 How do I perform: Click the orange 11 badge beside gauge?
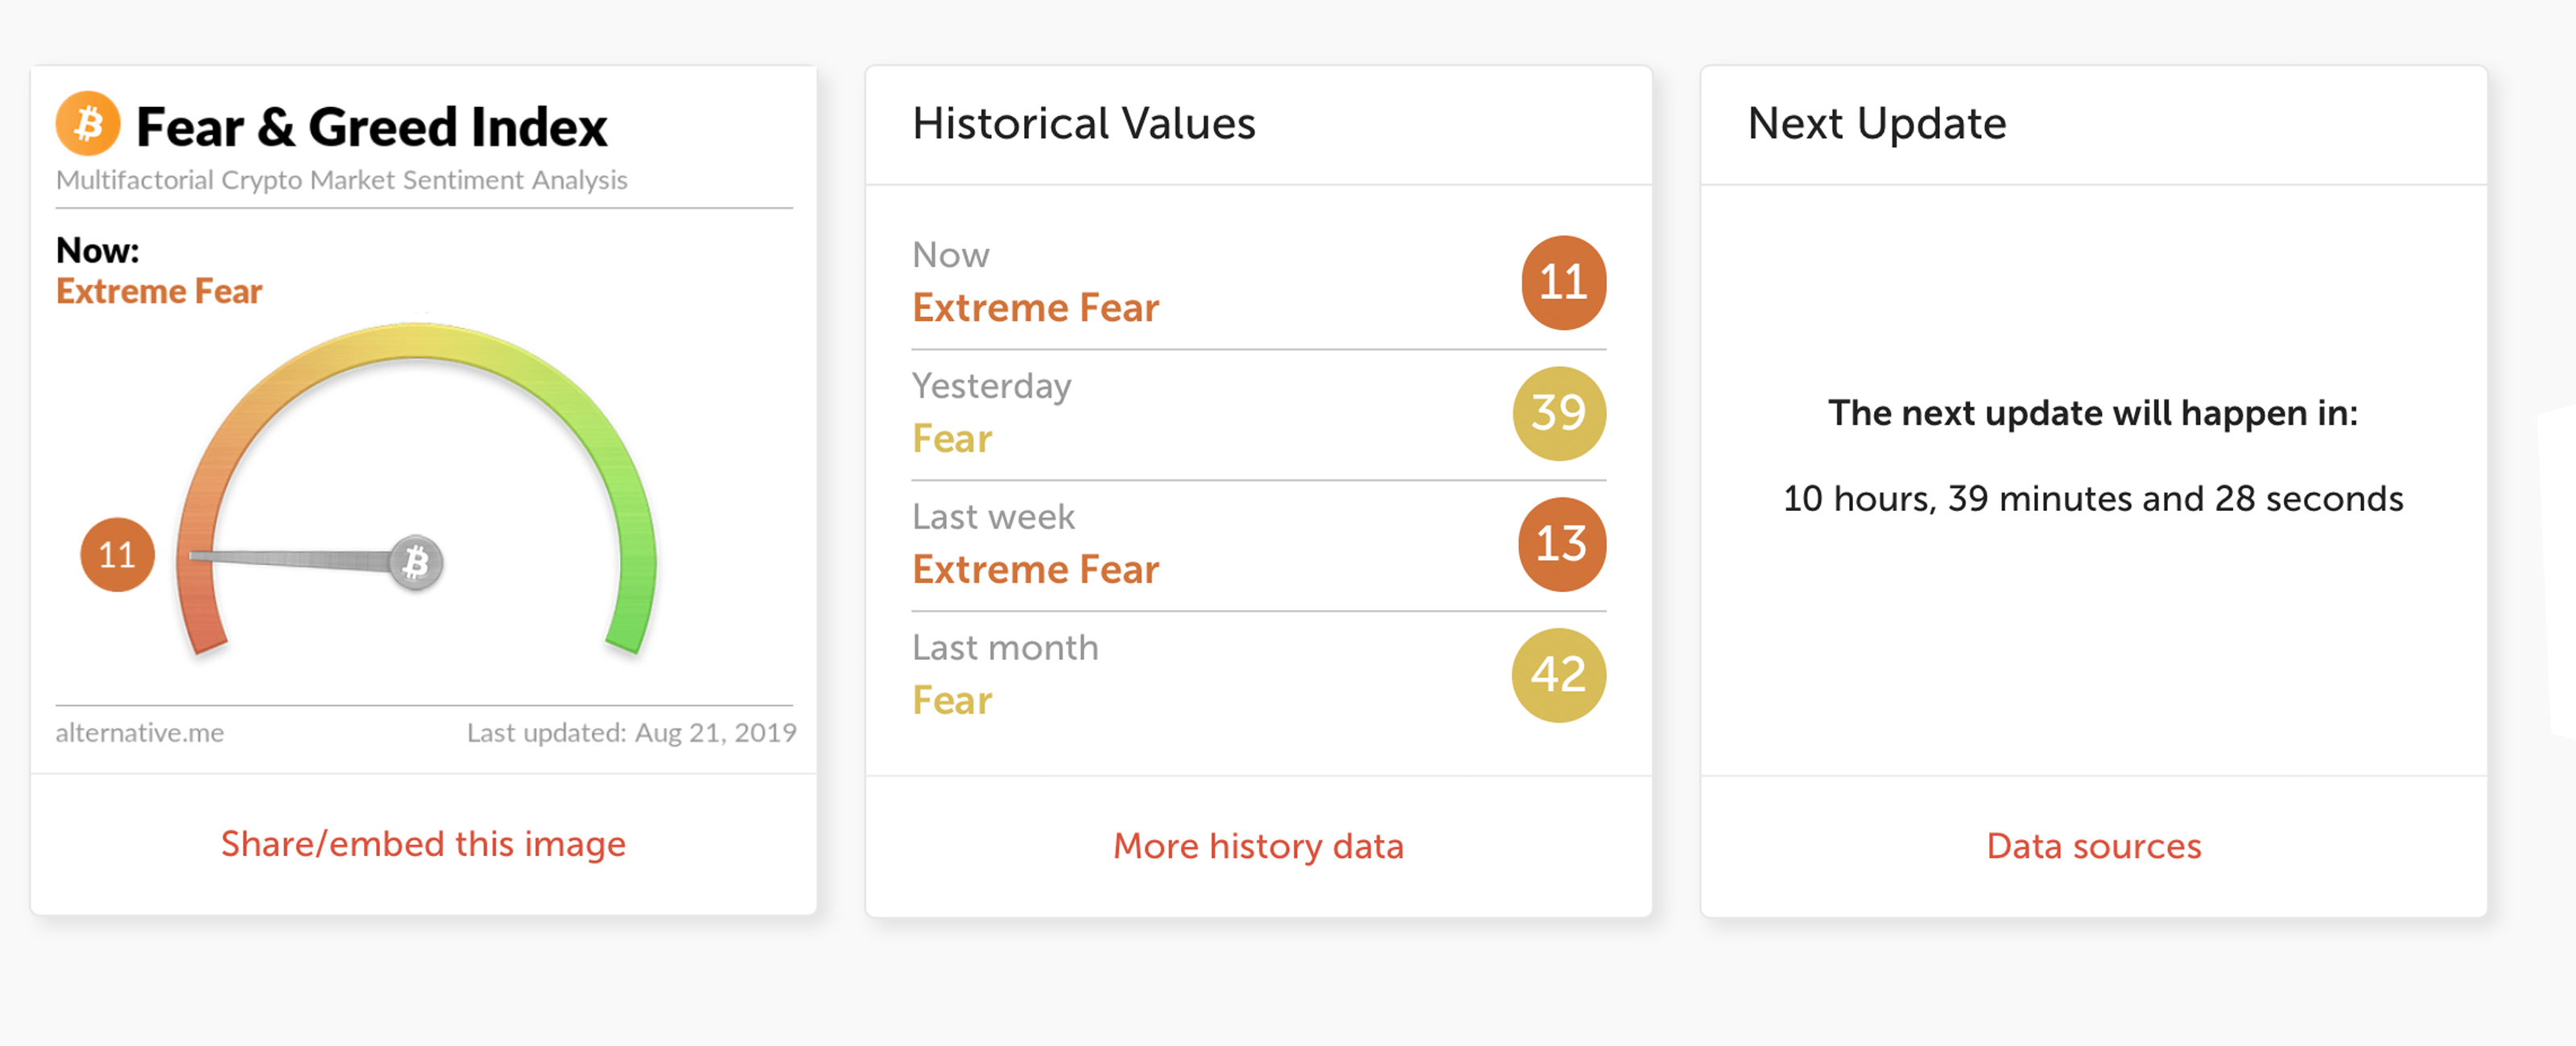[x=117, y=555]
